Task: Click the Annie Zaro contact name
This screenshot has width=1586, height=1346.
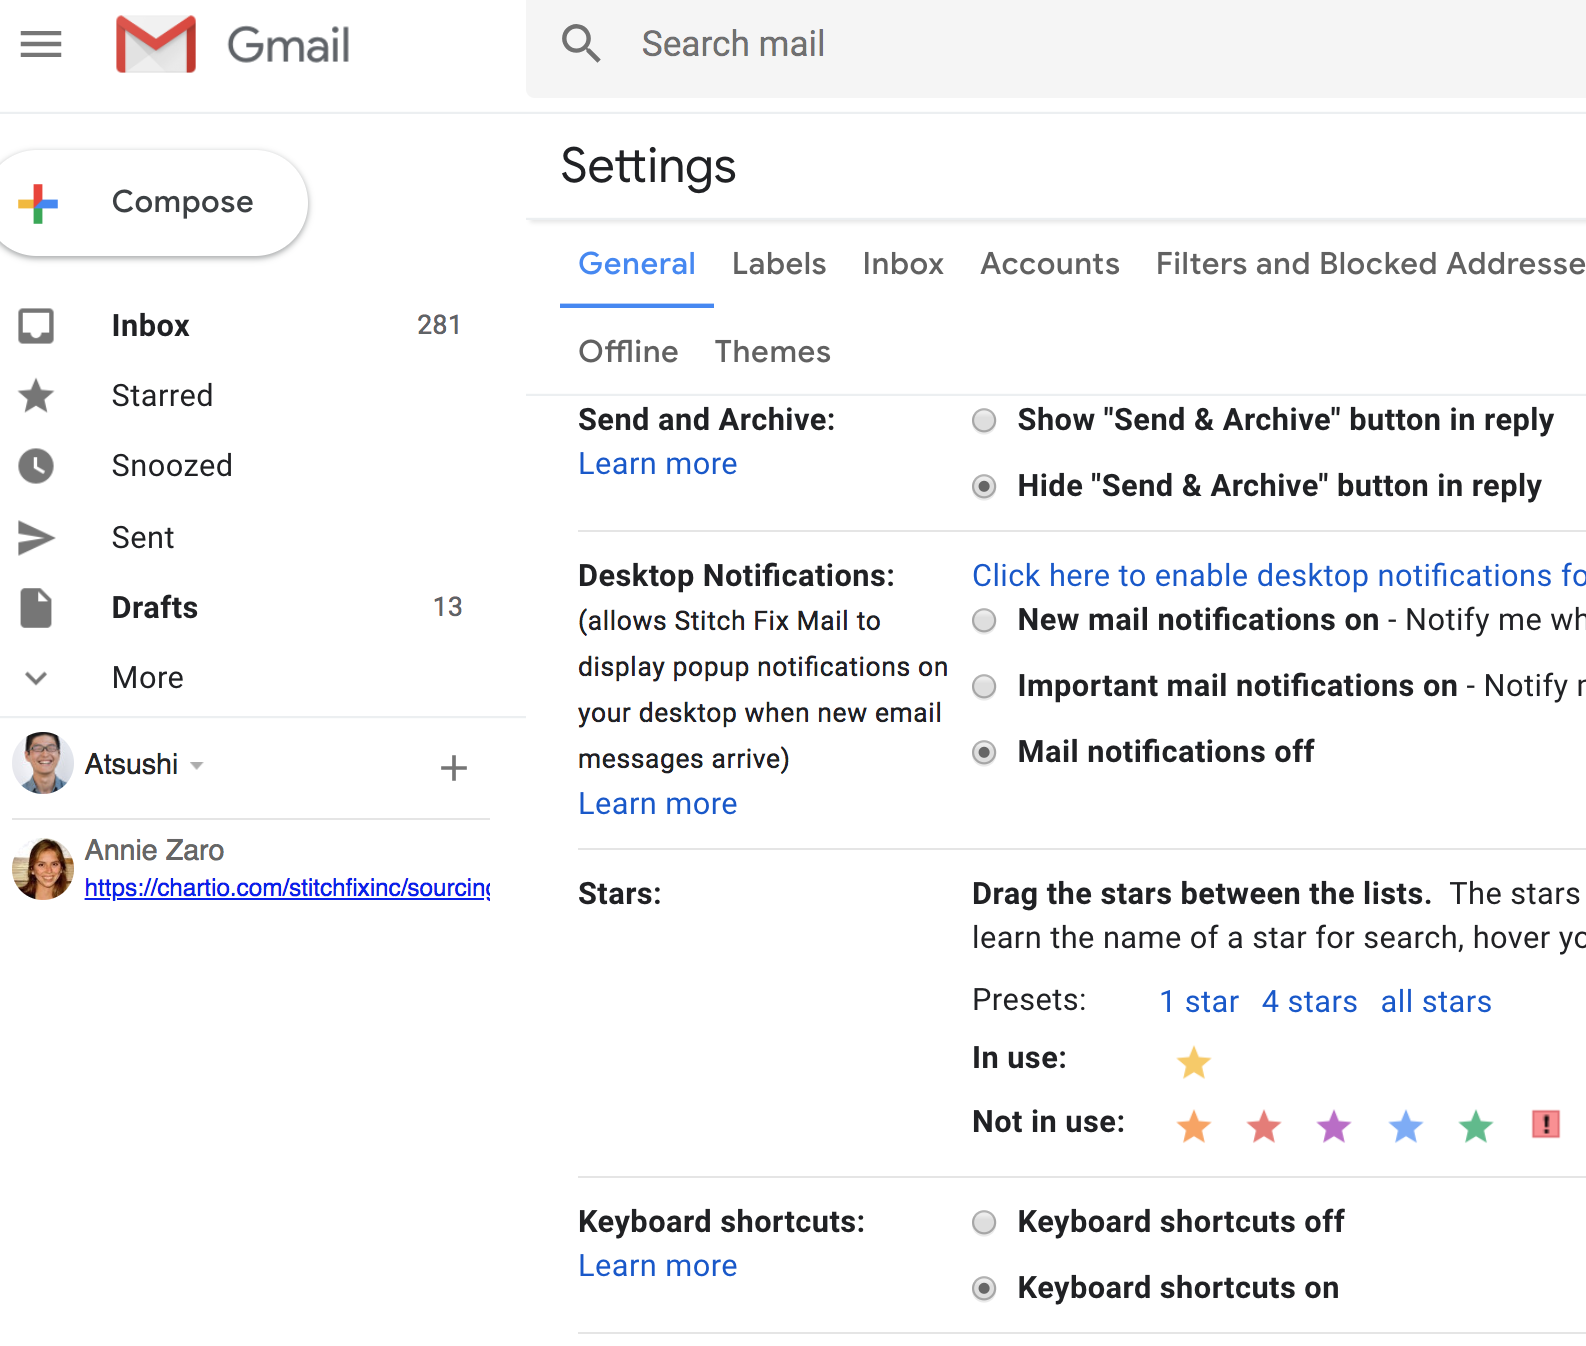Action: [x=154, y=850]
